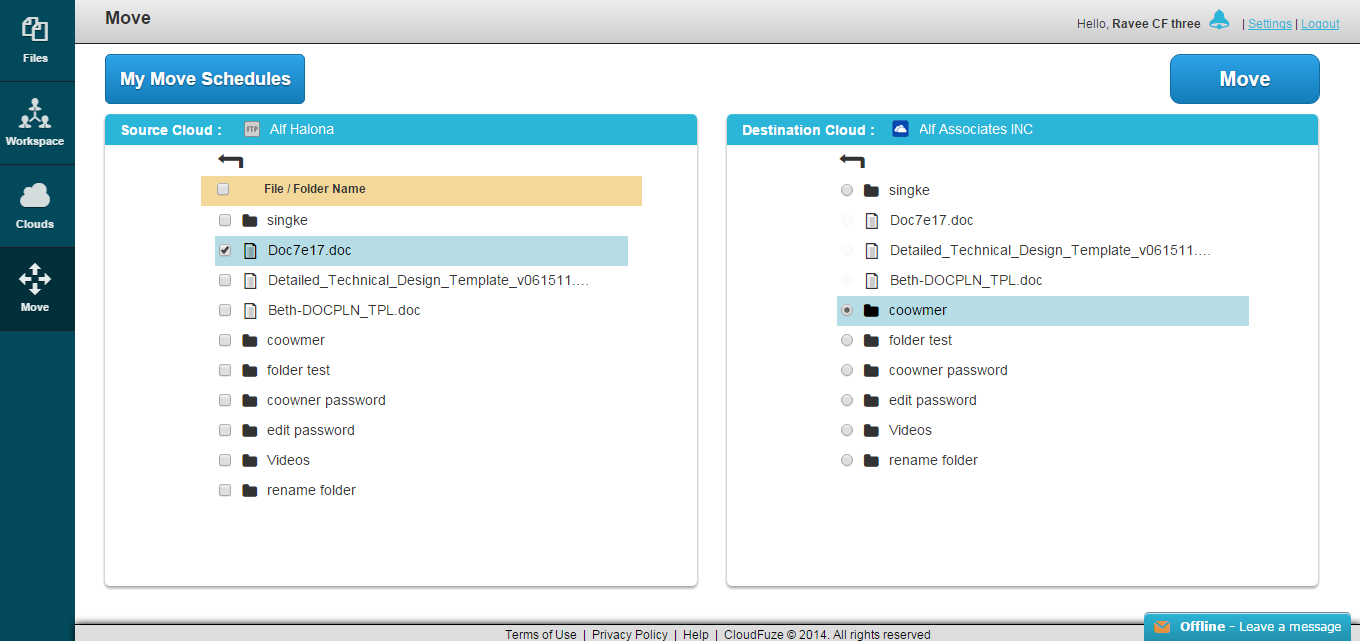Click destination folder icon for edit password
Screen dimensions: 1360x641
(871, 400)
